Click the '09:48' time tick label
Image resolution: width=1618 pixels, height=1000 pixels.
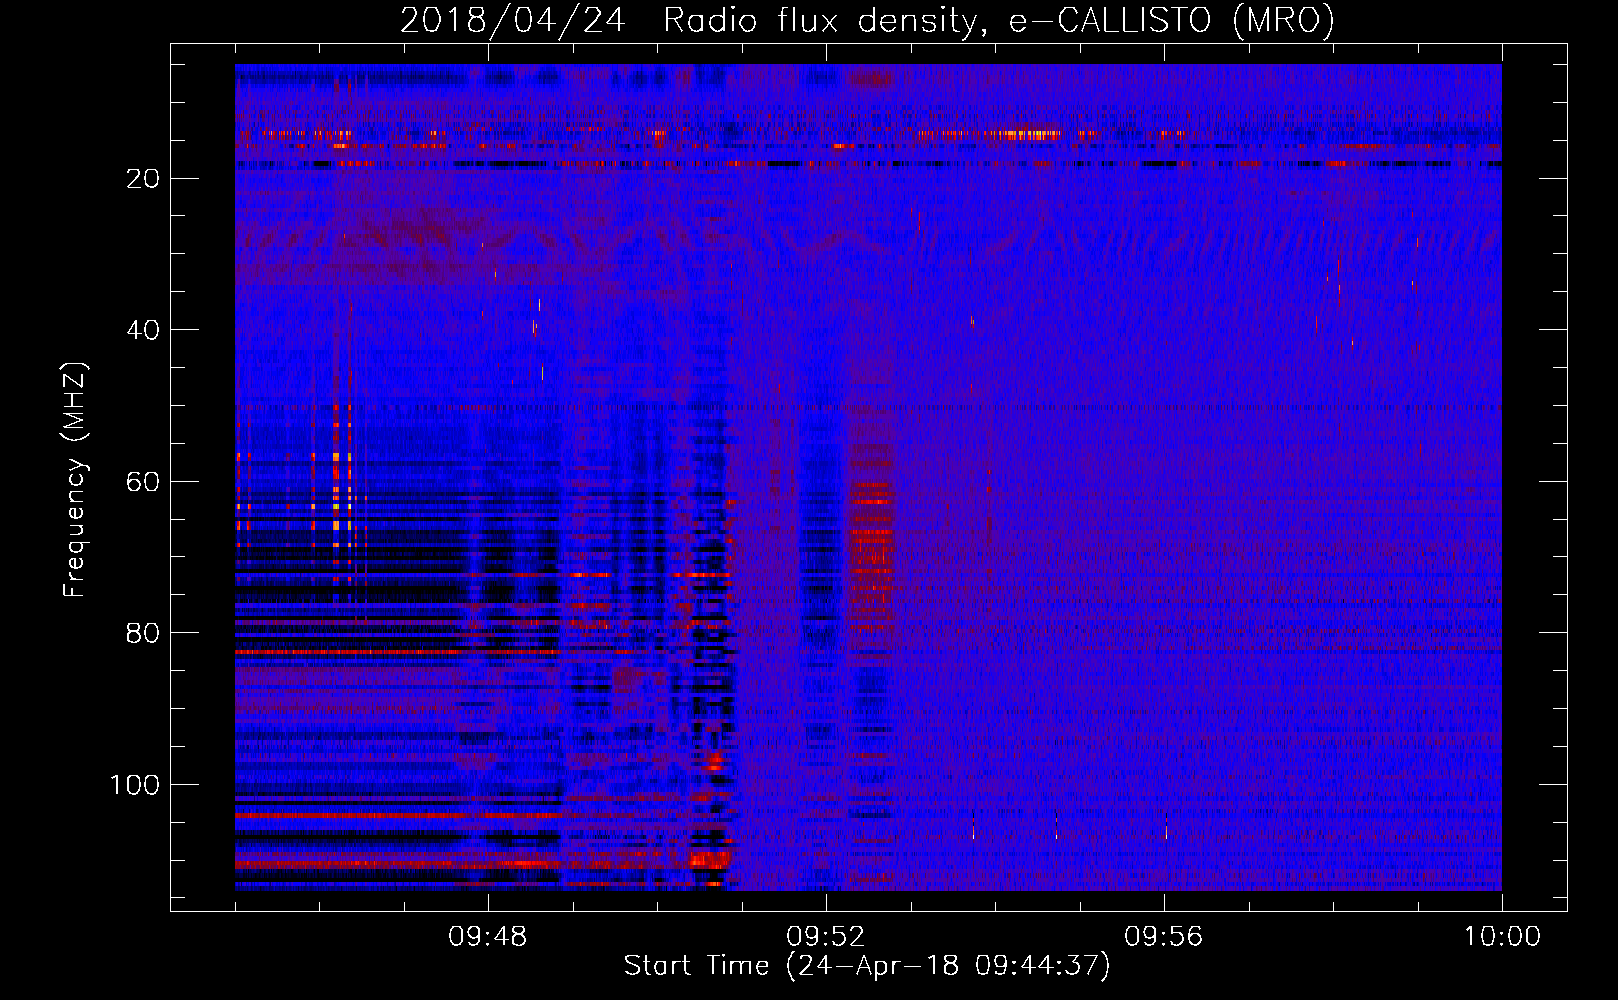coord(488,937)
